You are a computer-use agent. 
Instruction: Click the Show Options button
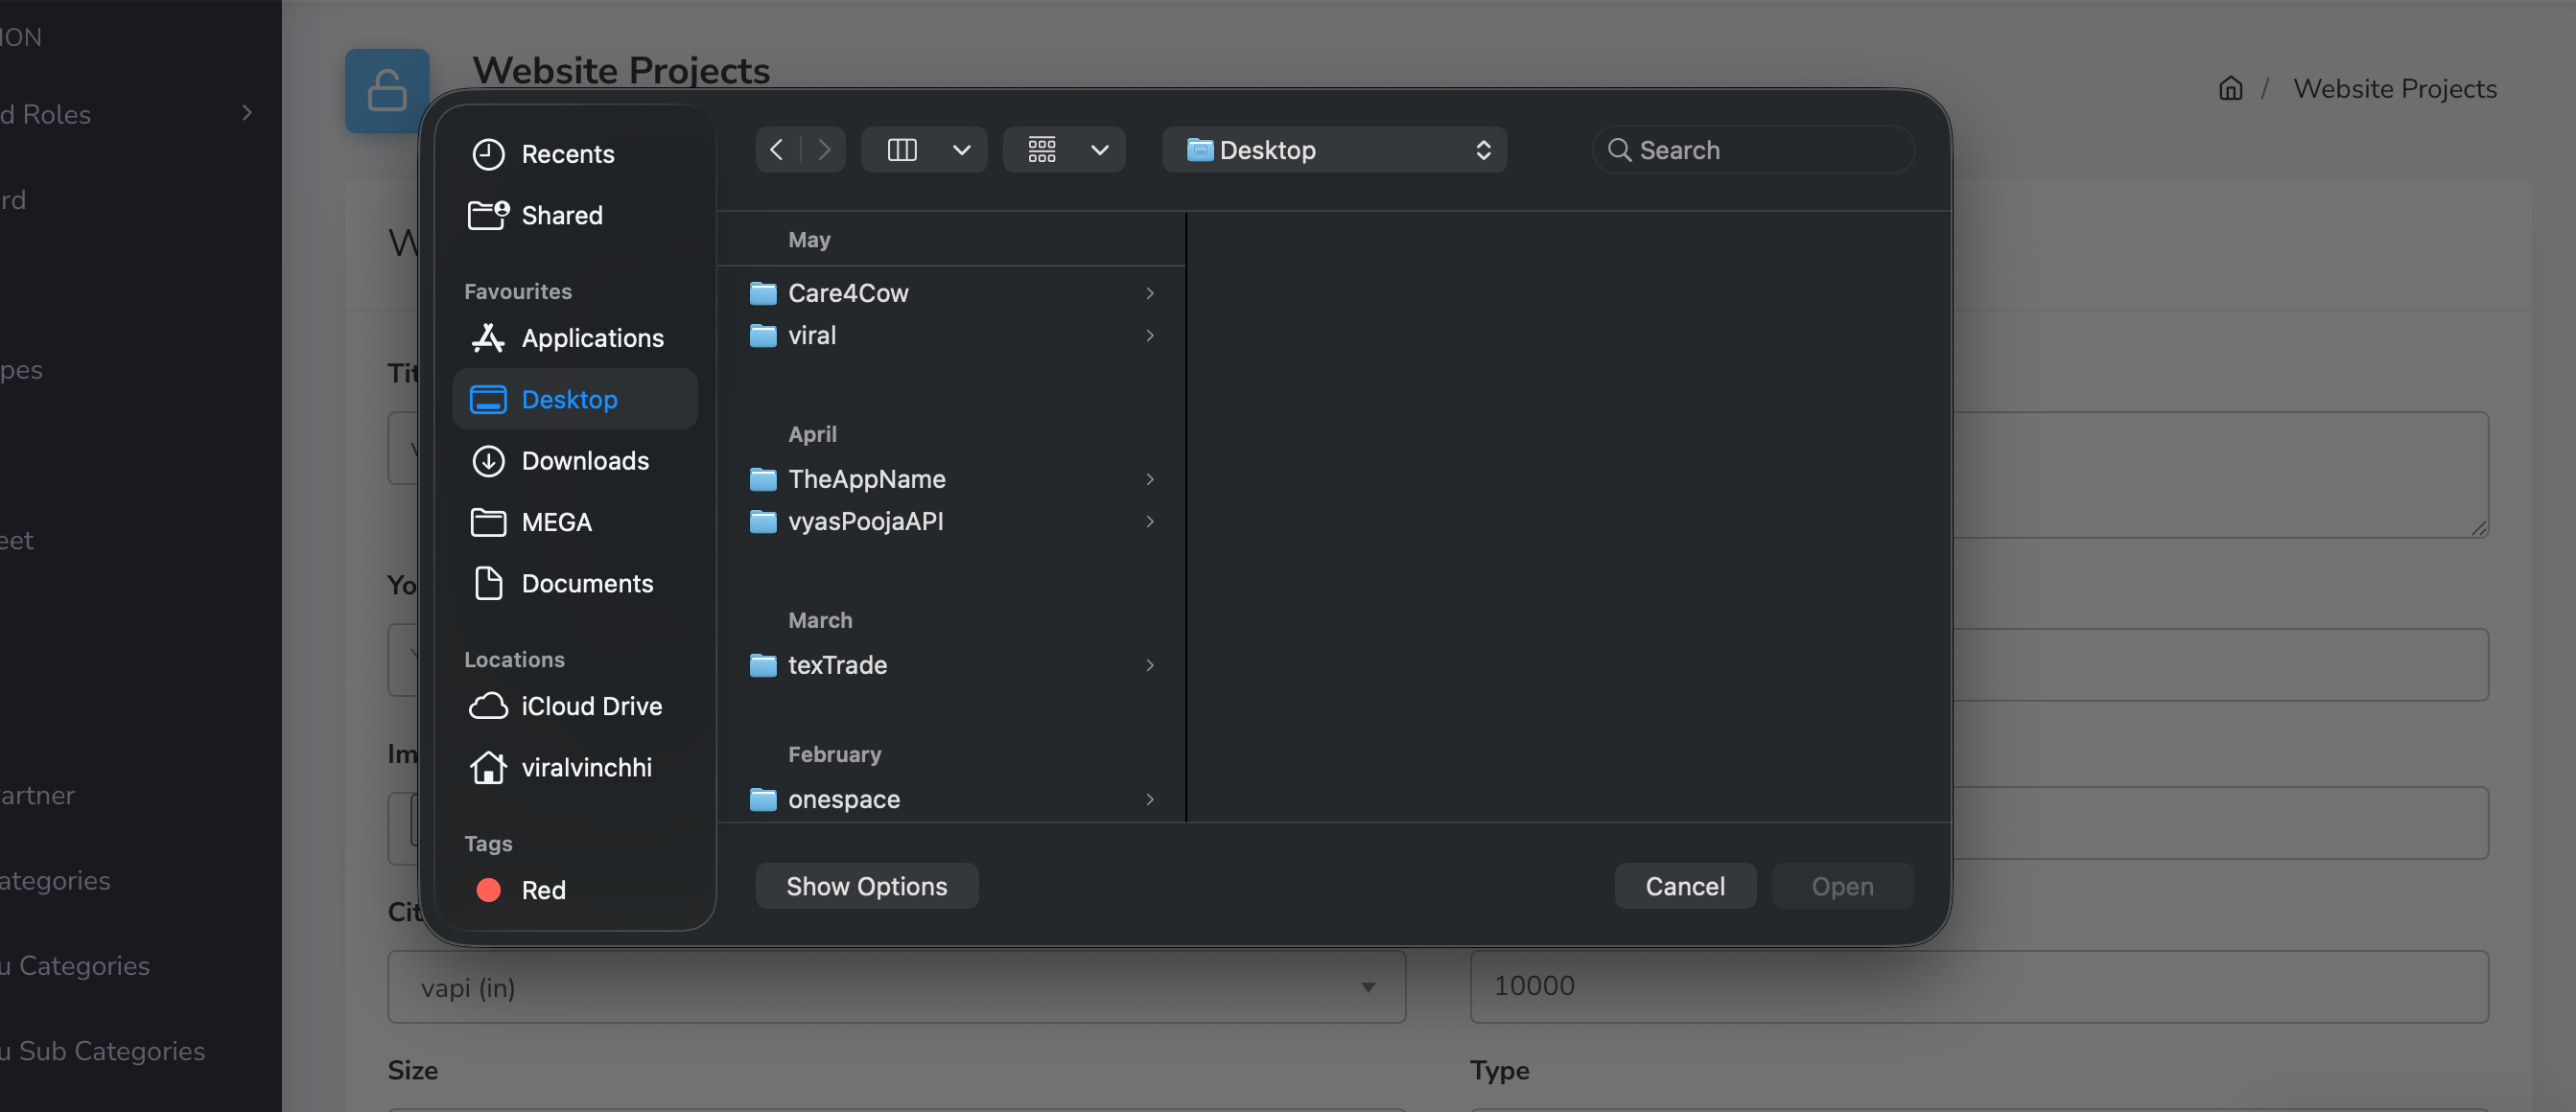click(866, 886)
